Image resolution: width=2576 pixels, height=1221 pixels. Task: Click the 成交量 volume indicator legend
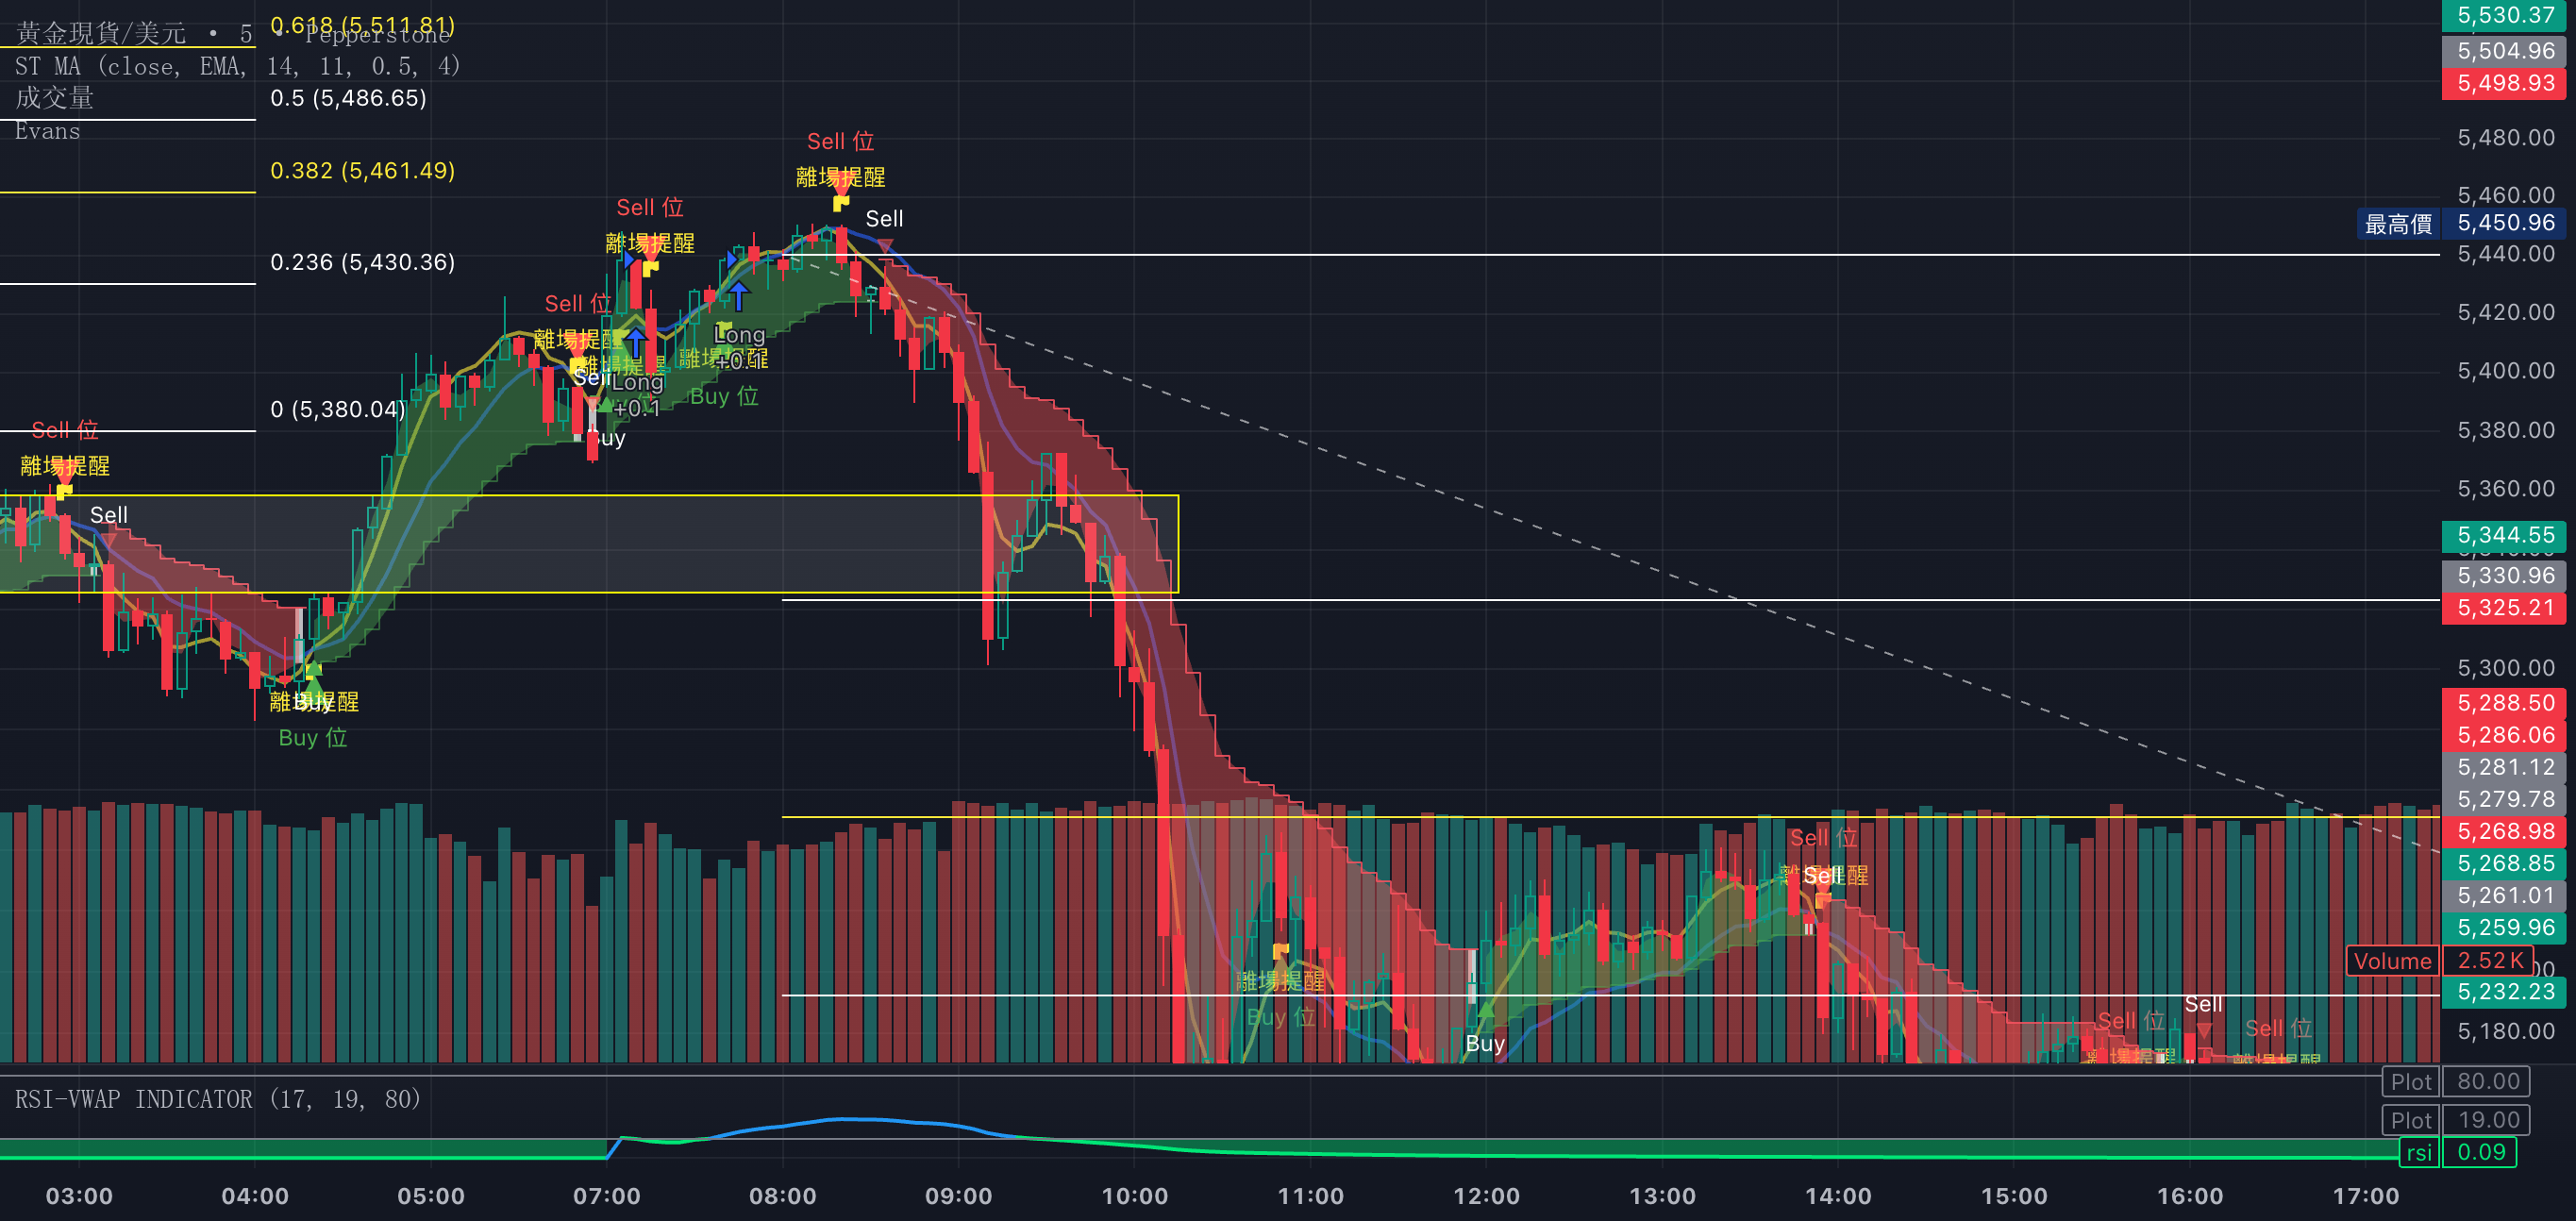[x=55, y=98]
